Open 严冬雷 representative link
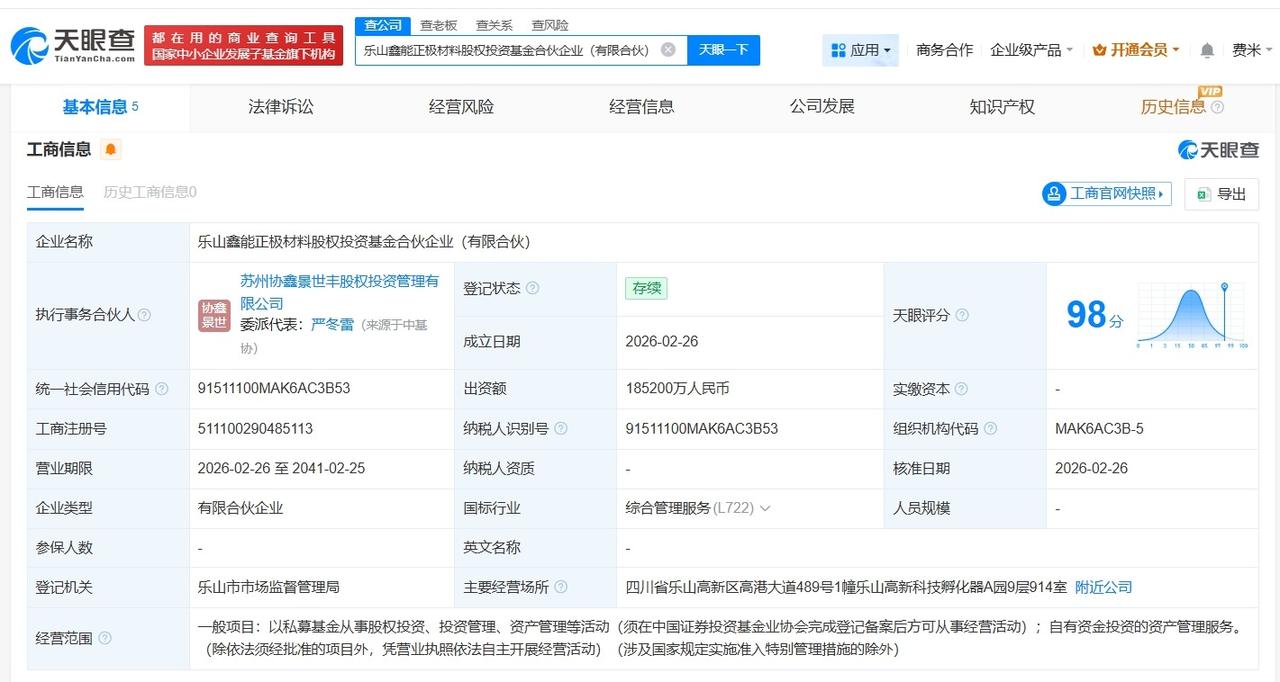Image resolution: width=1280 pixels, height=682 pixels. click(332, 325)
